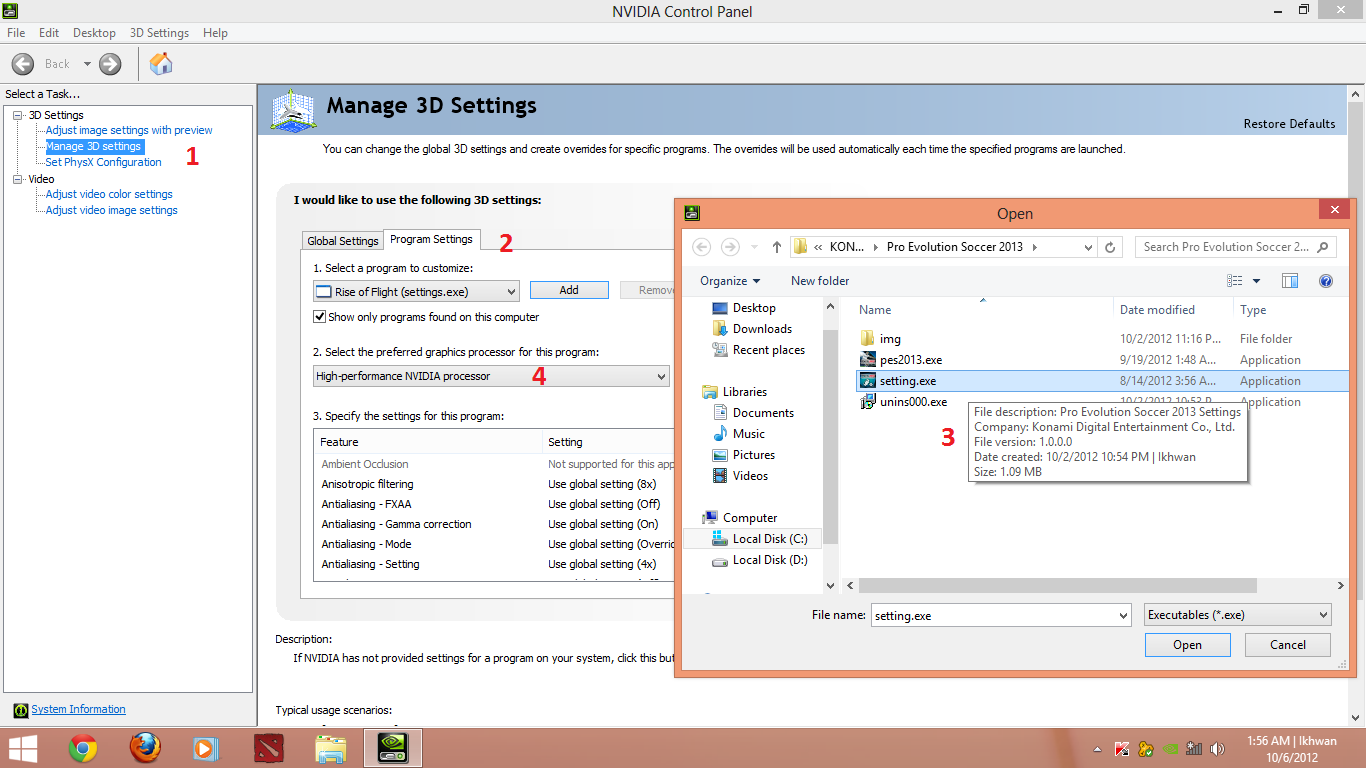Open the 3D Settings menu

point(159,33)
